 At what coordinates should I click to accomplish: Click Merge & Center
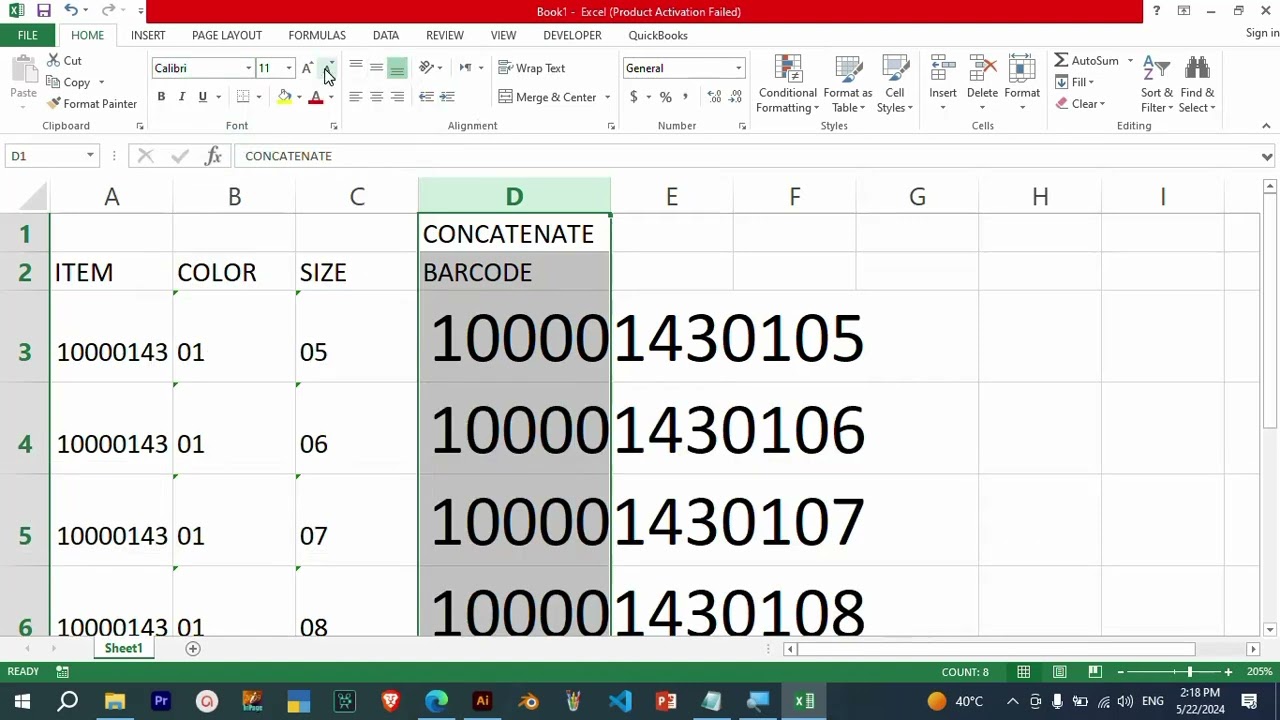pyautogui.click(x=547, y=97)
